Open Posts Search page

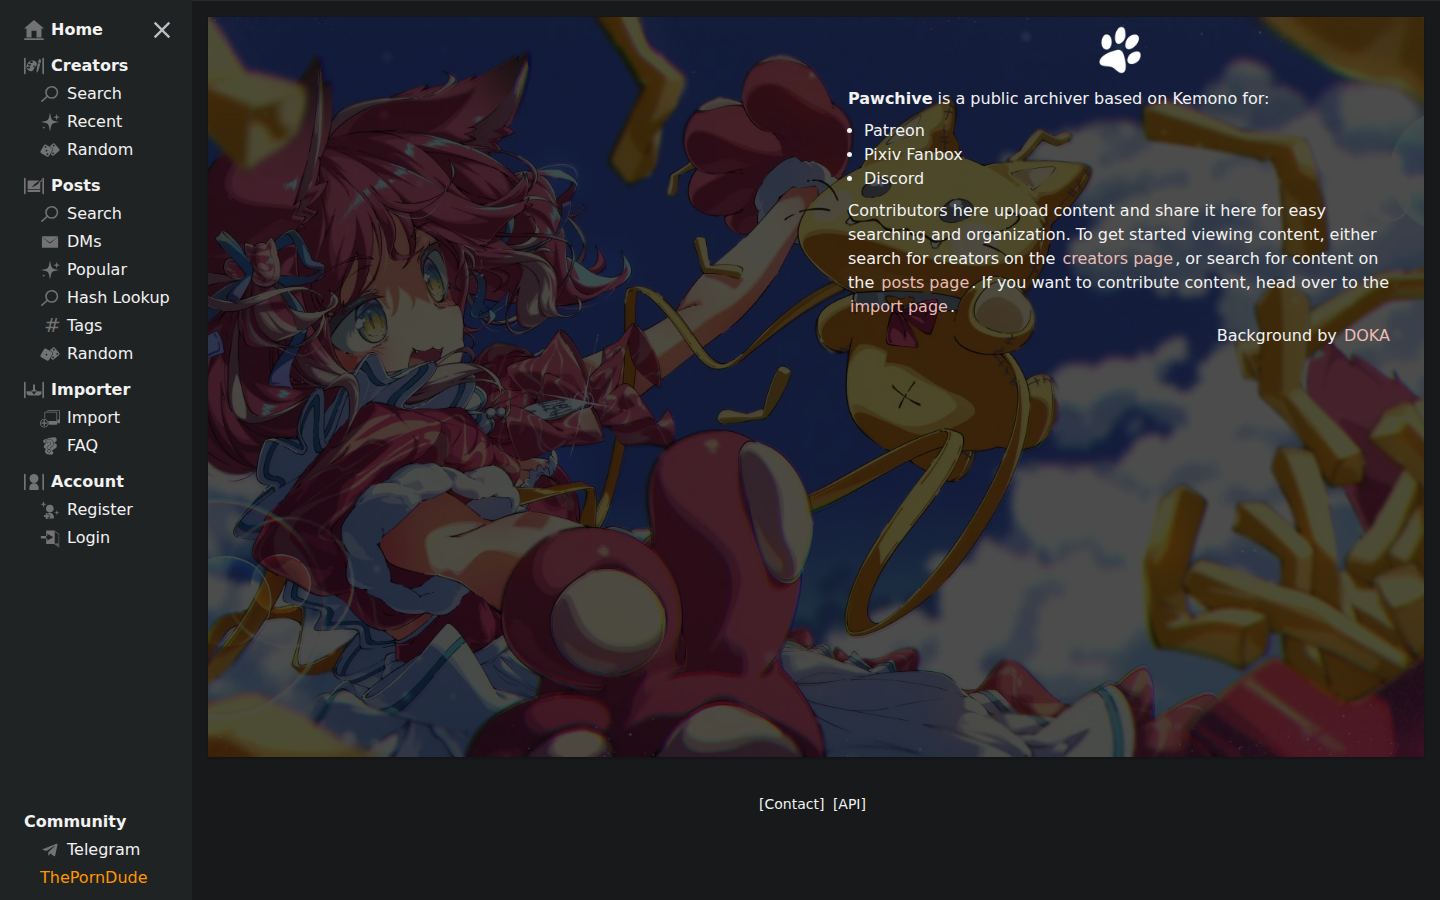pyautogui.click(x=94, y=214)
